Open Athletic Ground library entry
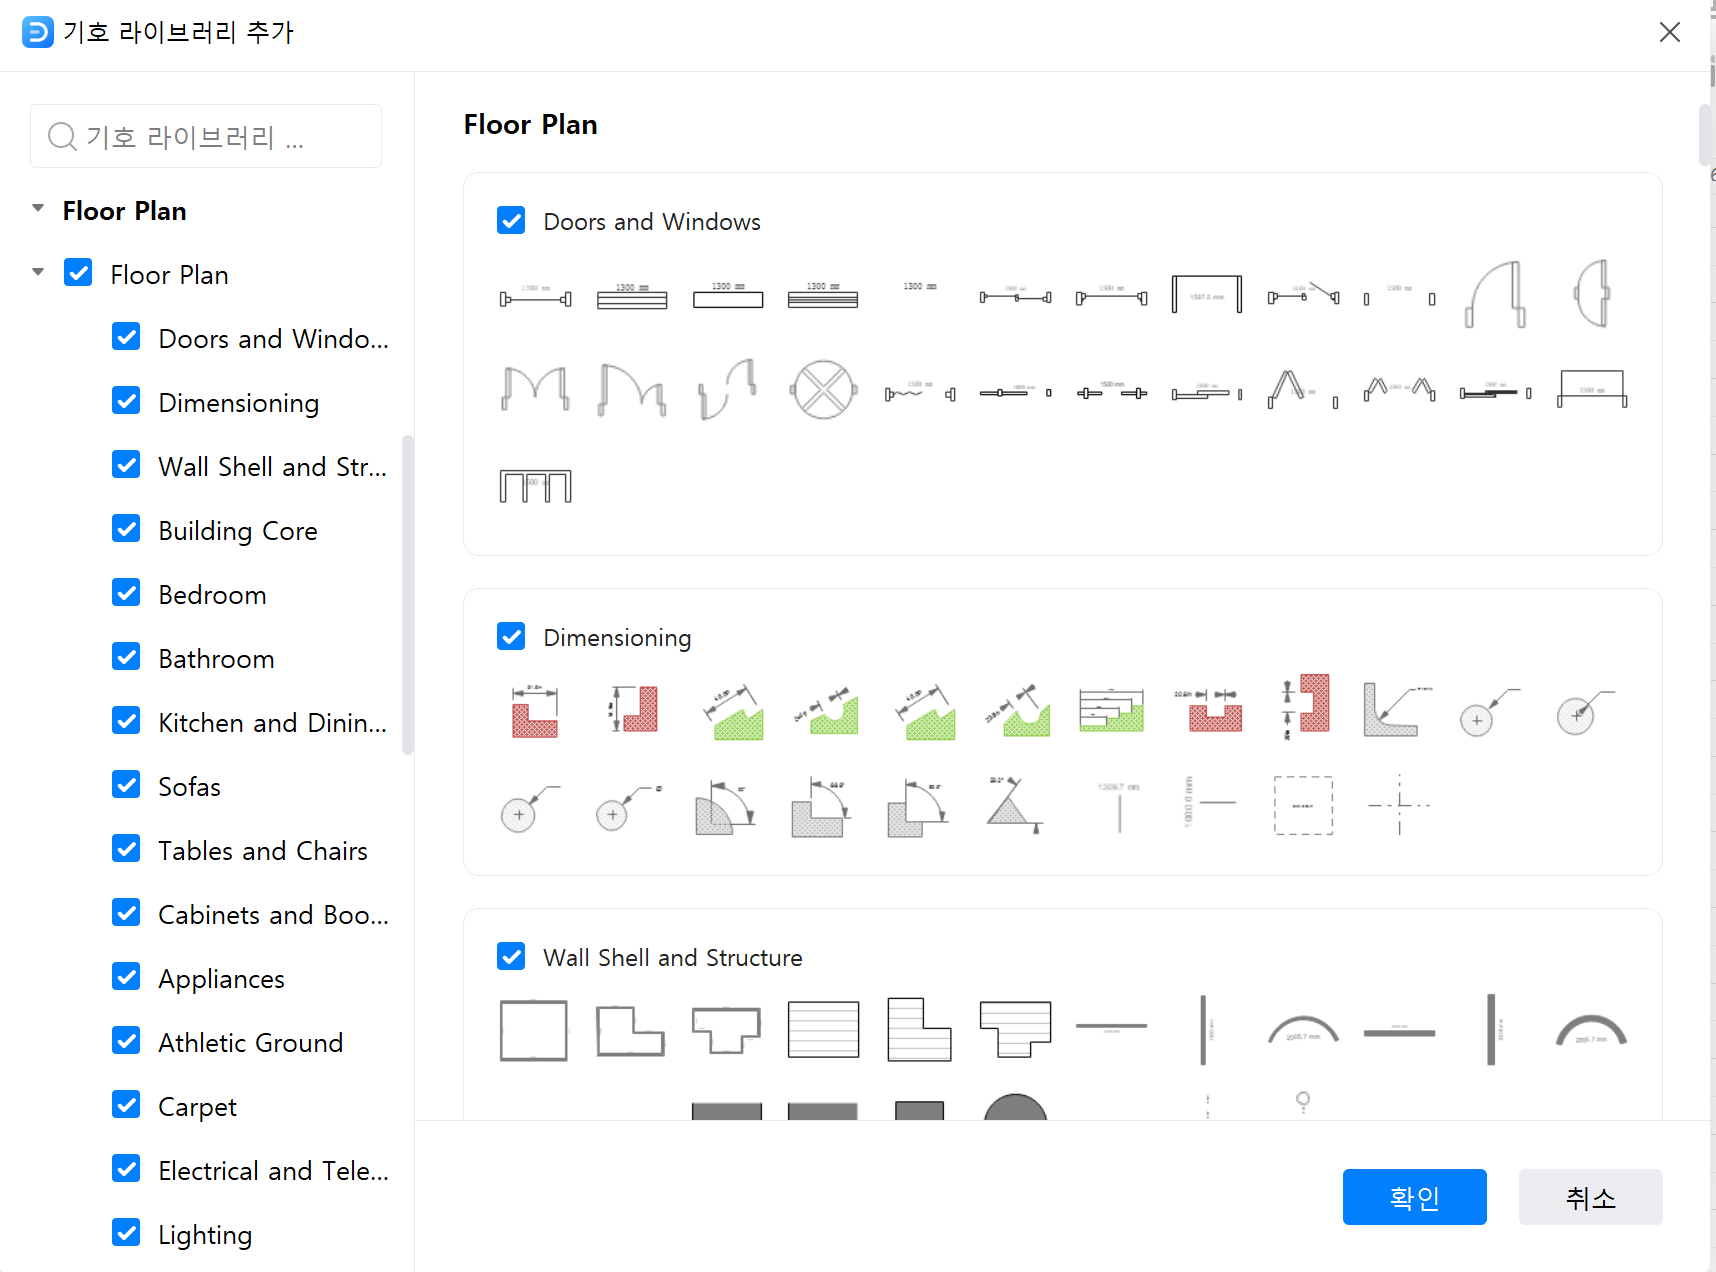The image size is (1716, 1272). click(250, 1043)
